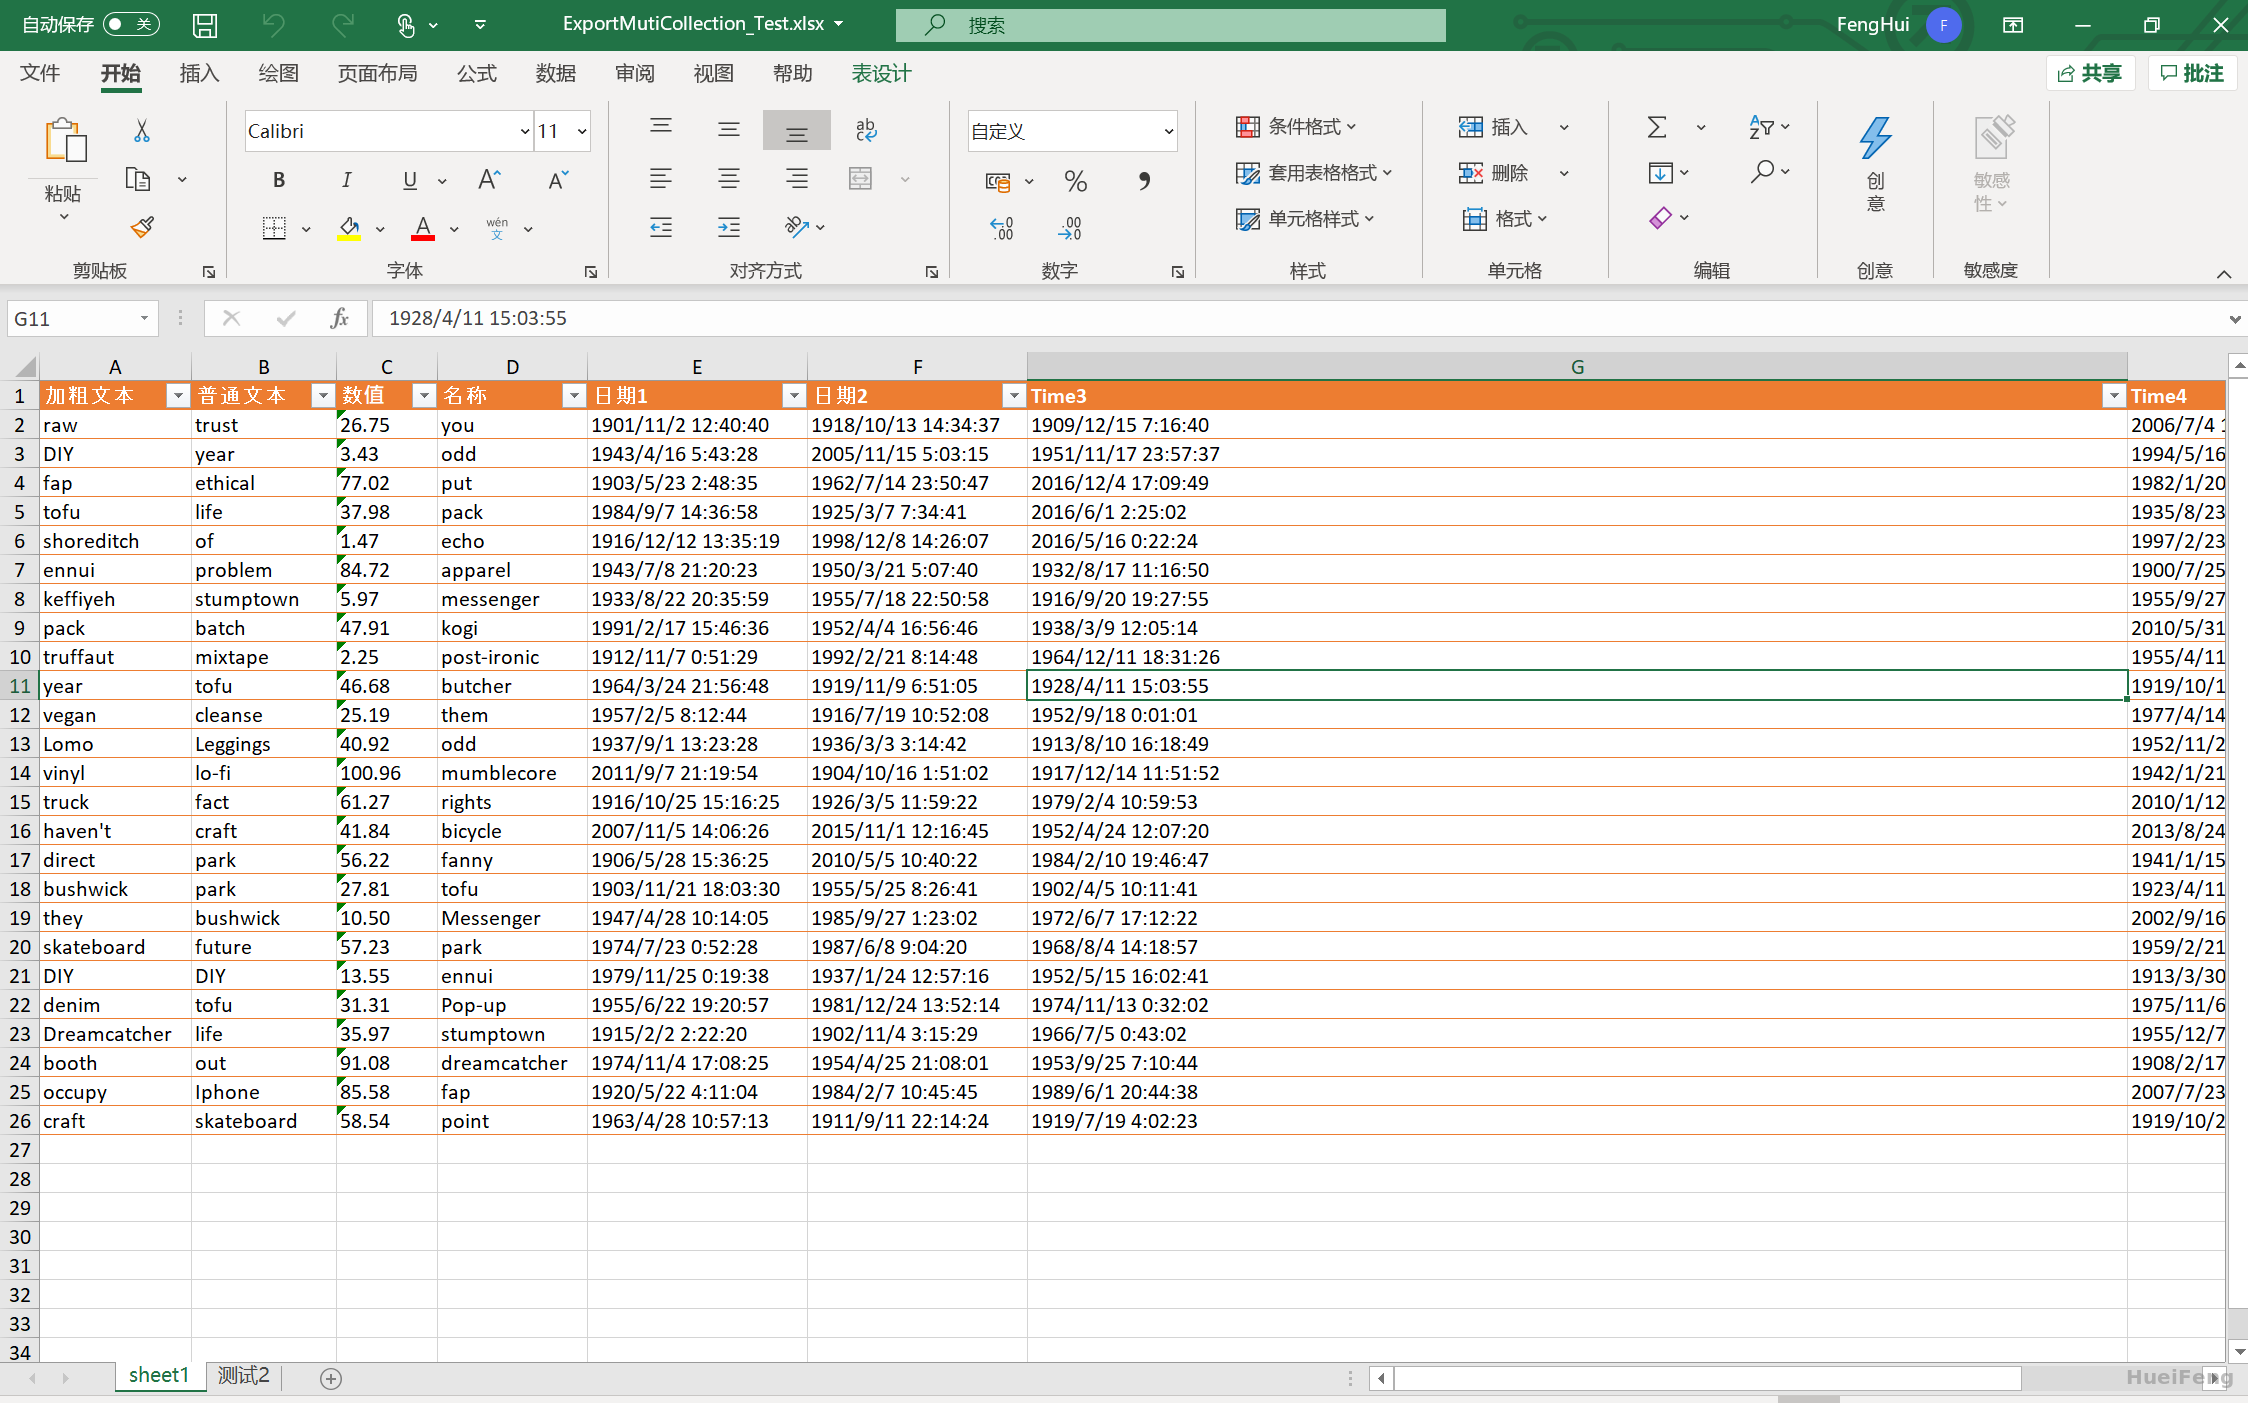Open 套用表格格式 menu

click(x=1314, y=173)
